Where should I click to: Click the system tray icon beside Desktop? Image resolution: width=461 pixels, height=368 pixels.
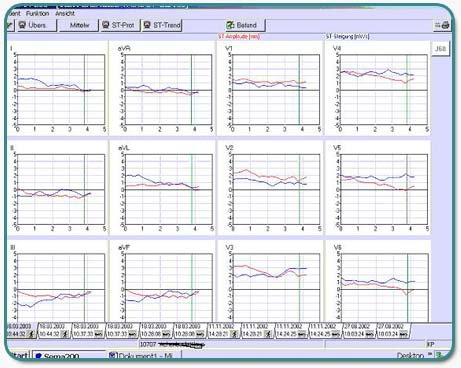pyautogui.click(x=439, y=355)
